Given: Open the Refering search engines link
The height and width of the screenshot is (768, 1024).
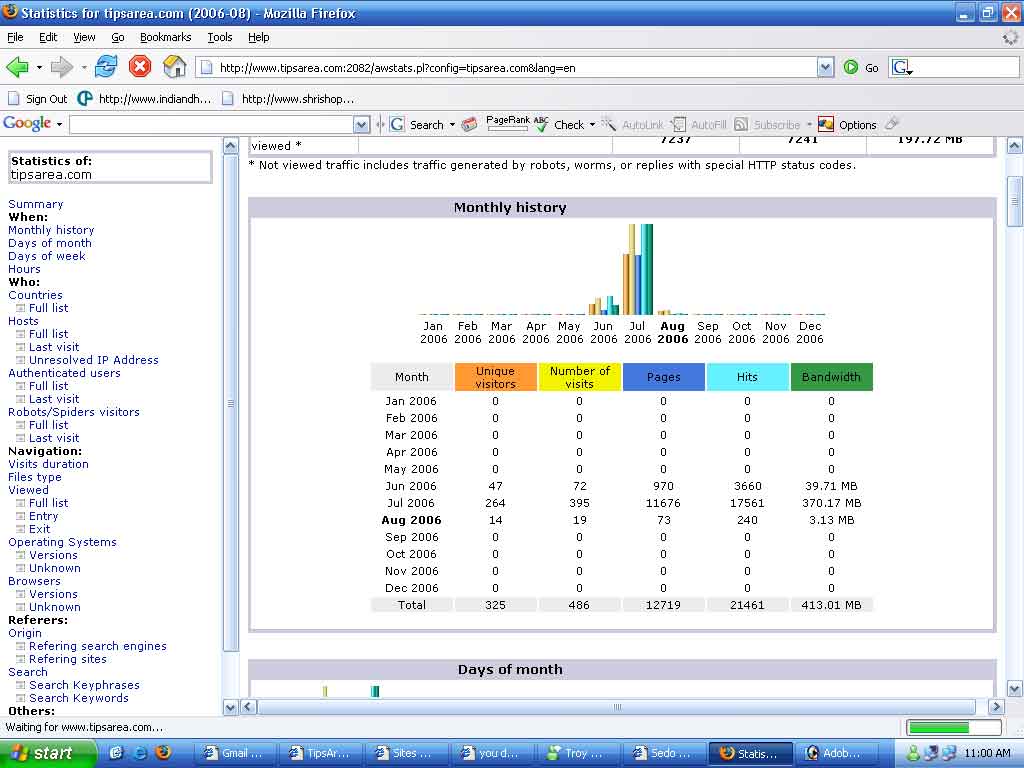Looking at the screenshot, I should pyautogui.click(x=97, y=646).
